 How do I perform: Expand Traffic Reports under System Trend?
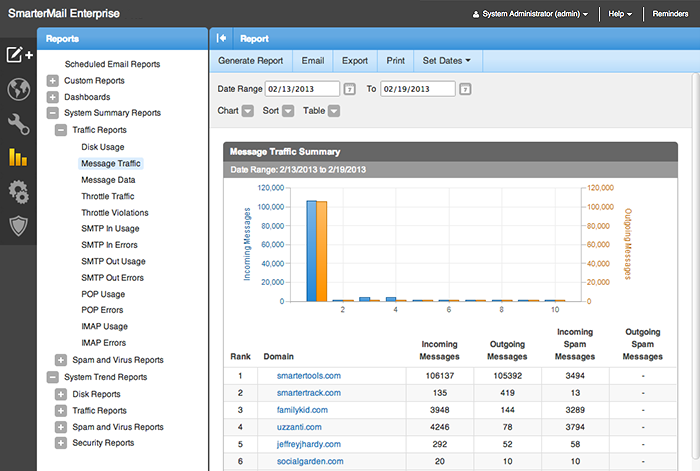[x=61, y=411]
